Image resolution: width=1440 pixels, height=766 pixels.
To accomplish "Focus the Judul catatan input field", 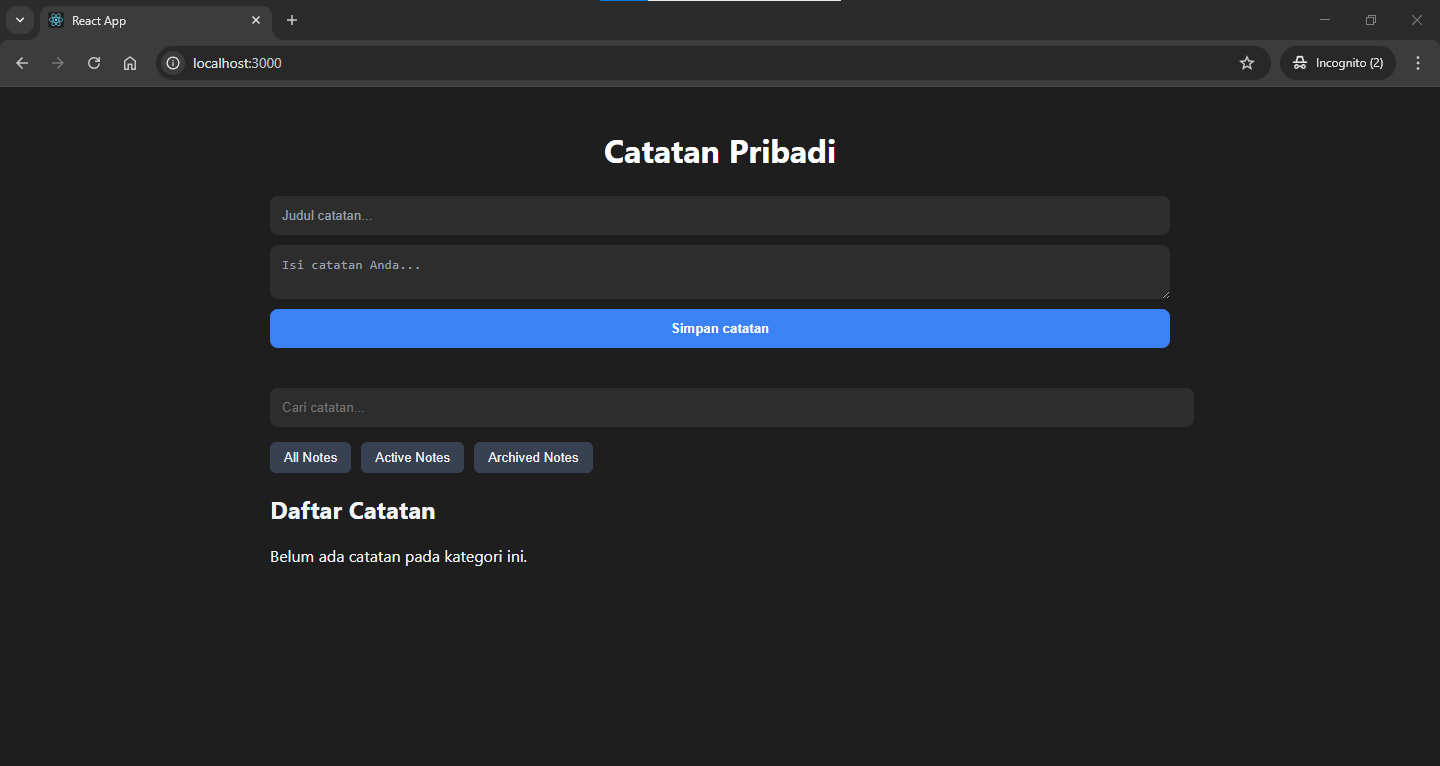I will pos(720,215).
